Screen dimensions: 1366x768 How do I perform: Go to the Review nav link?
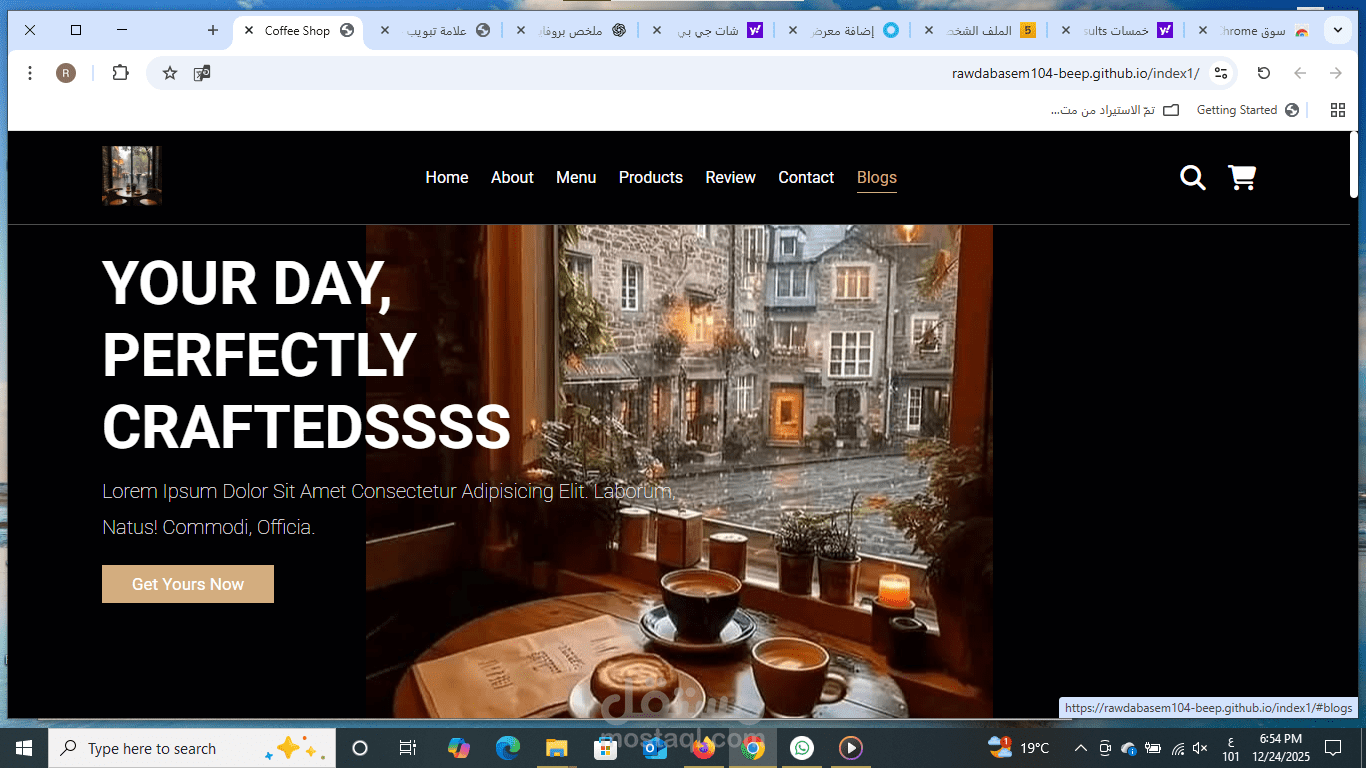731,177
